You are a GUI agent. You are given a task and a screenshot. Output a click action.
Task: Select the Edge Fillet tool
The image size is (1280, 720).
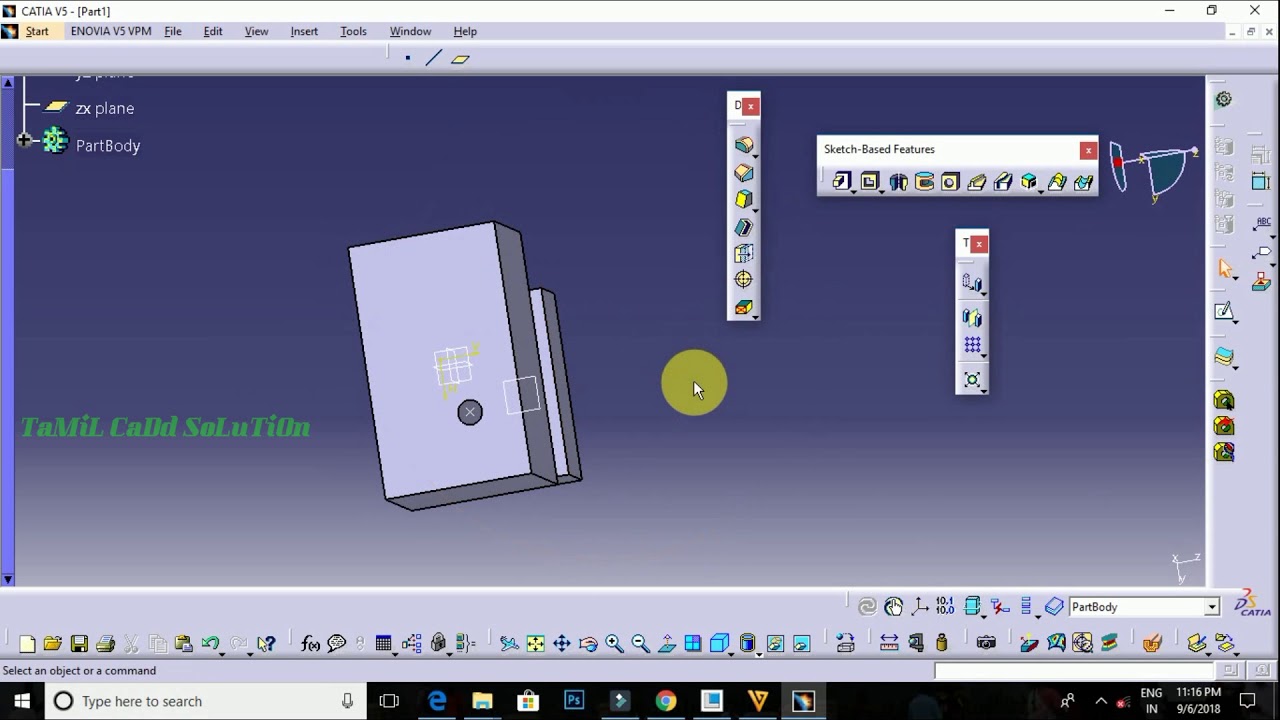[x=743, y=145]
